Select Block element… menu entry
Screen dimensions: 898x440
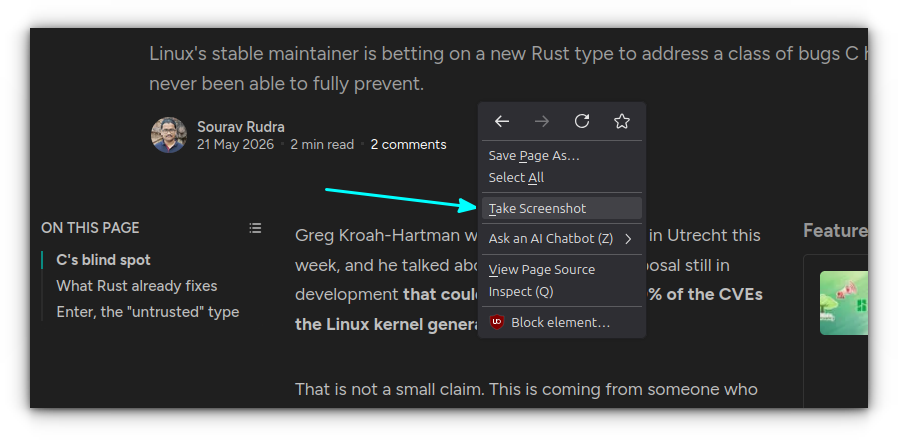(562, 323)
